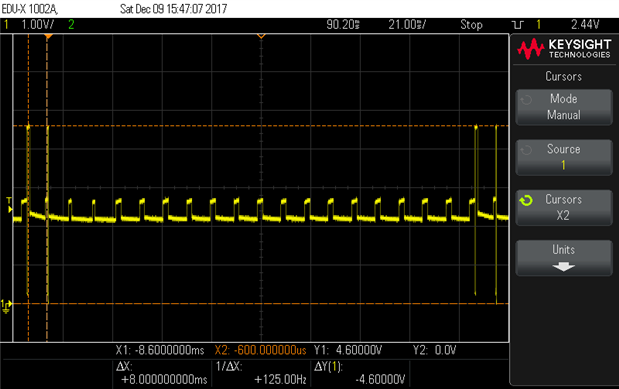Click the hollow orange time reference marker
The image size is (619, 389).
click(x=261, y=36)
